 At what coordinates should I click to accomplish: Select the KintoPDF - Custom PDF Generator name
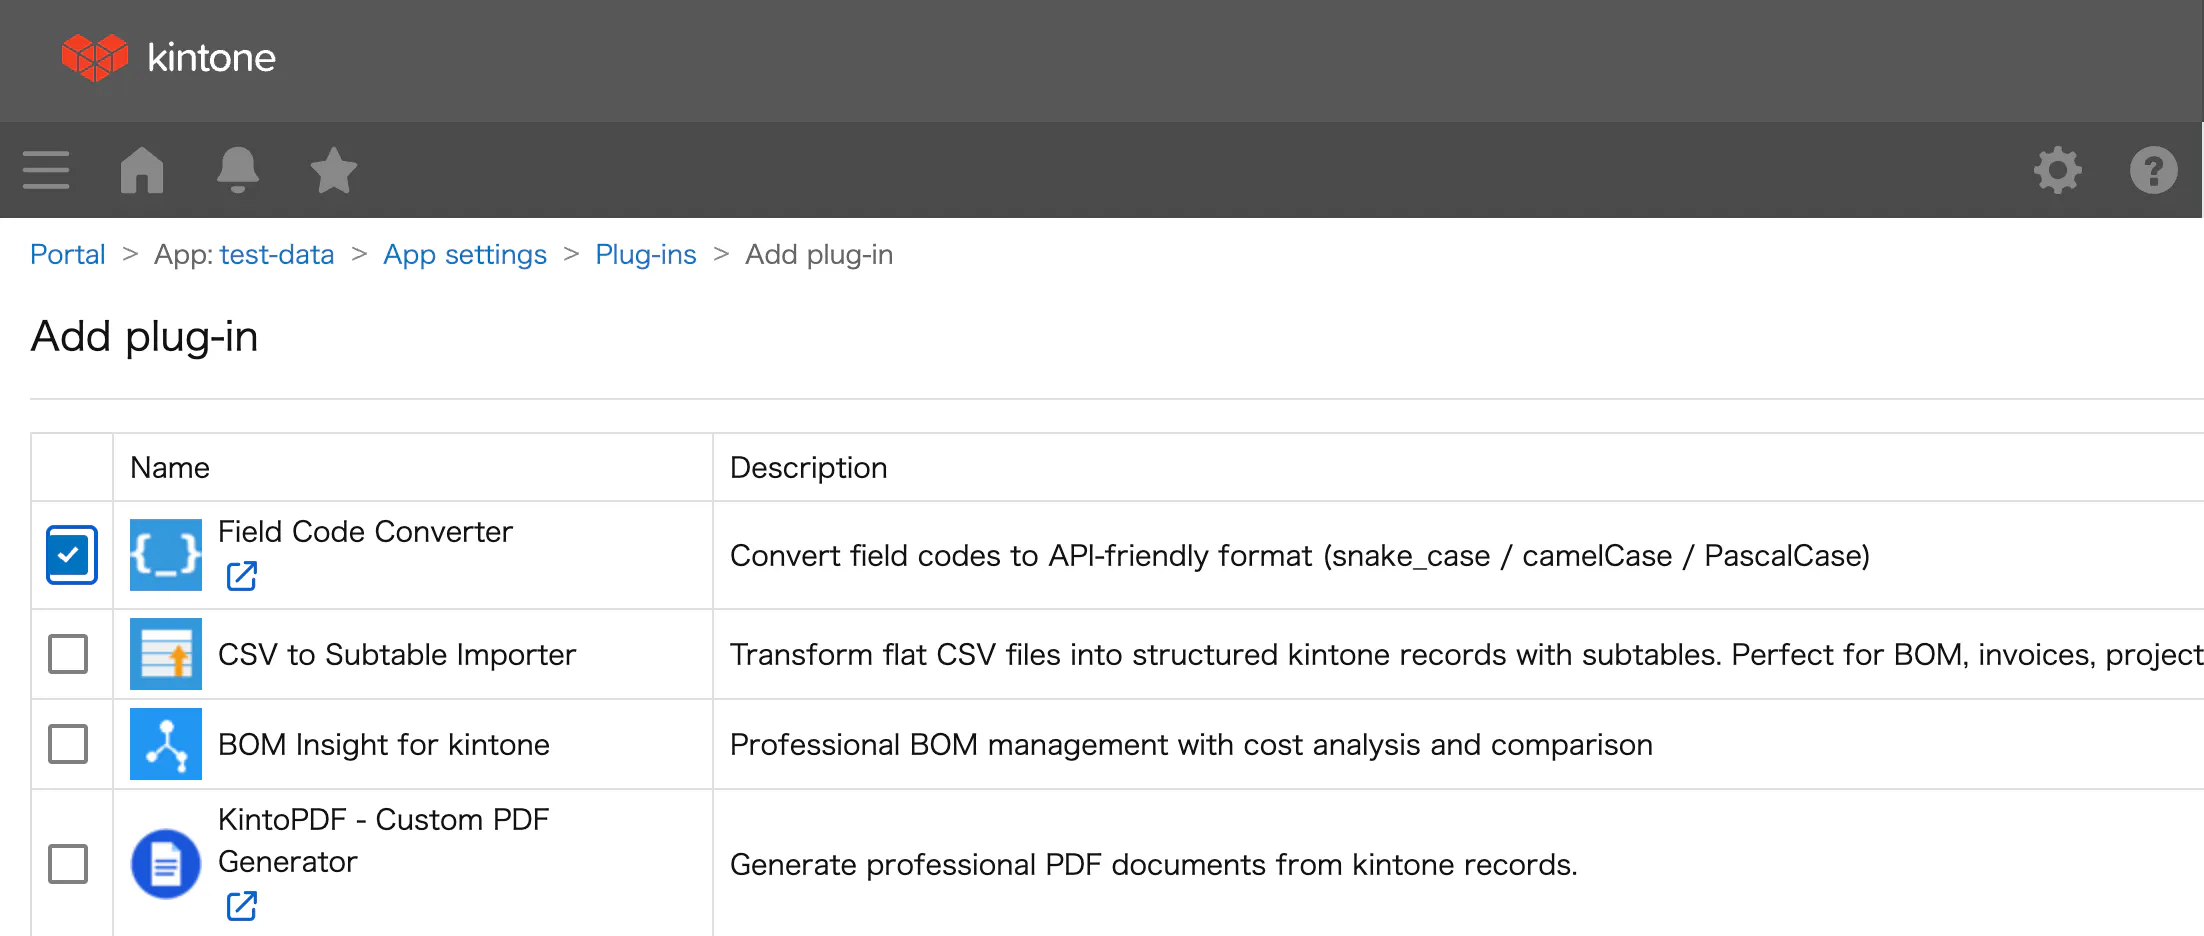click(384, 840)
